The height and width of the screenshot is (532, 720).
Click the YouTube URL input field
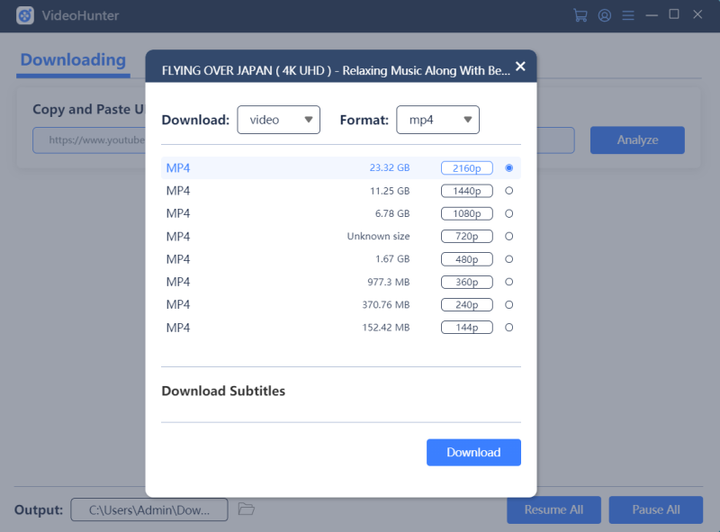pos(303,140)
